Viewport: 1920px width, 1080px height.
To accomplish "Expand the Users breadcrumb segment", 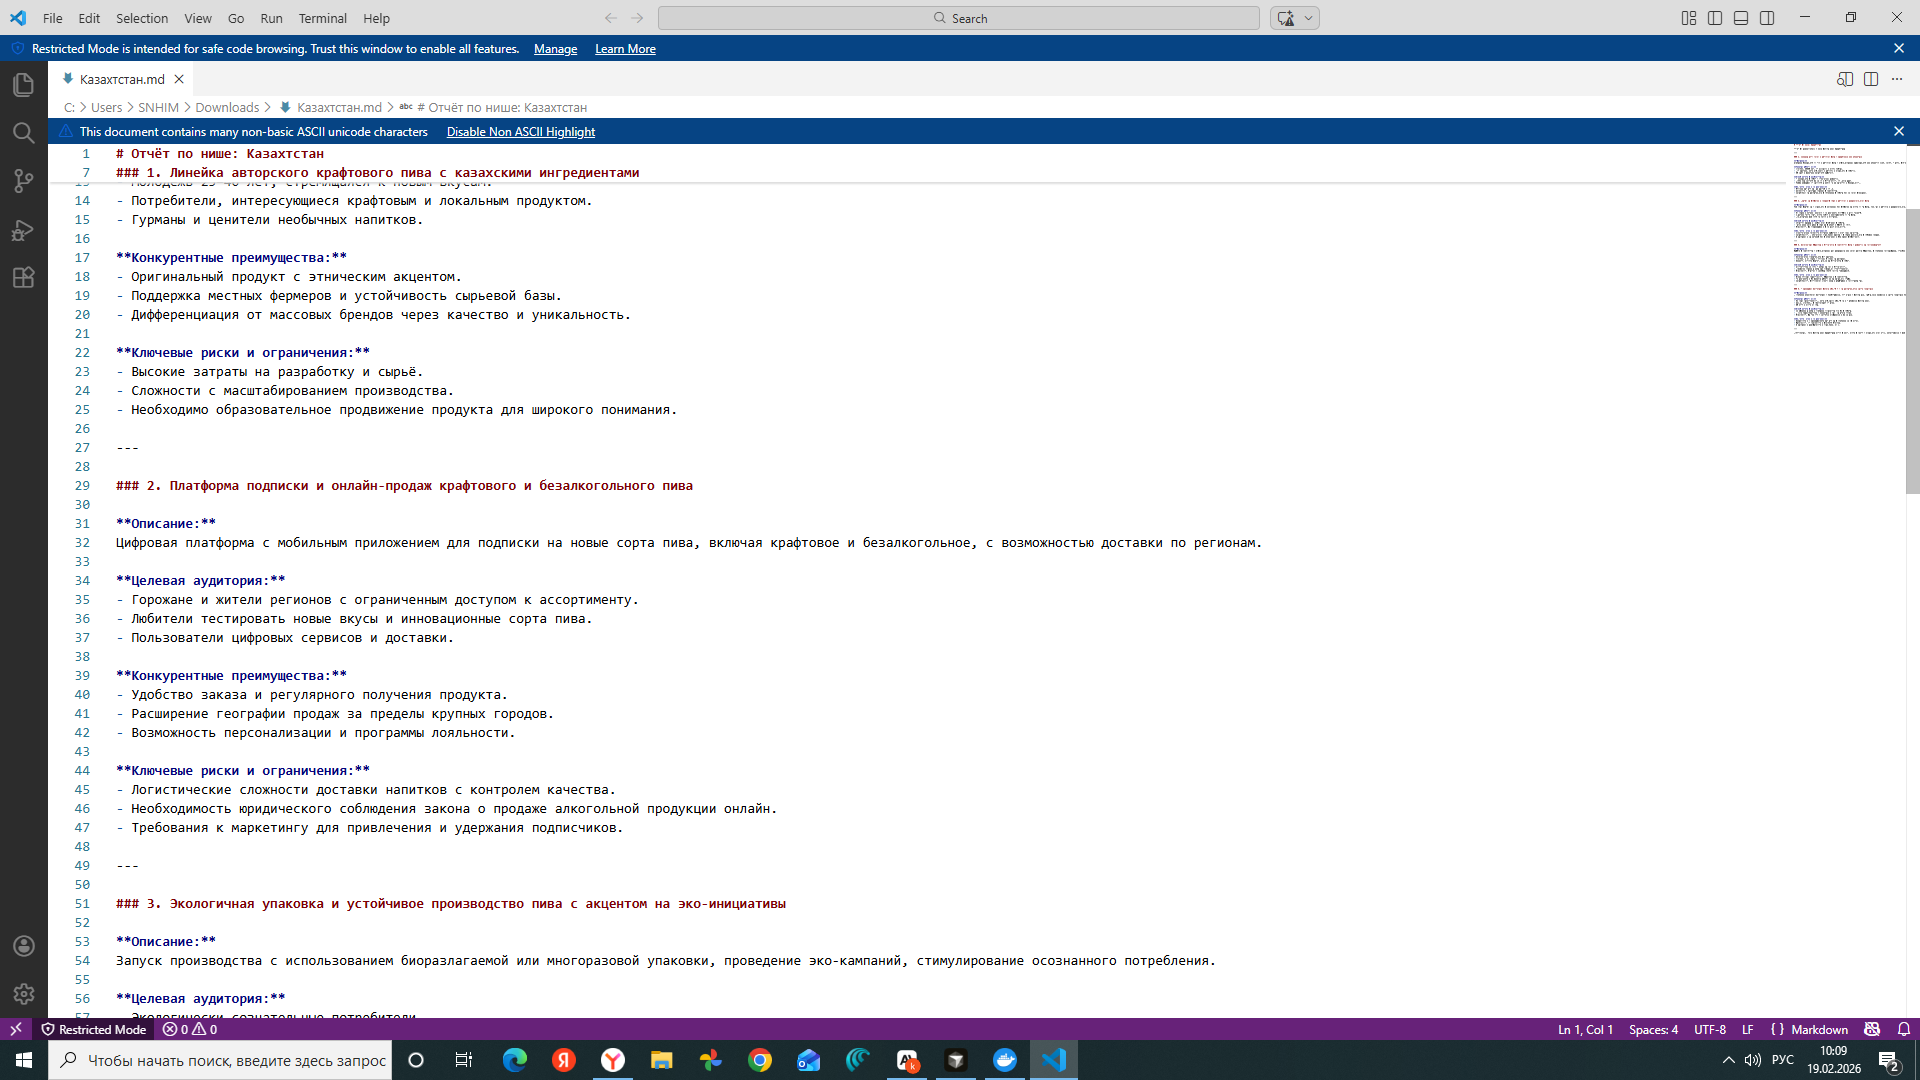I will [106, 107].
